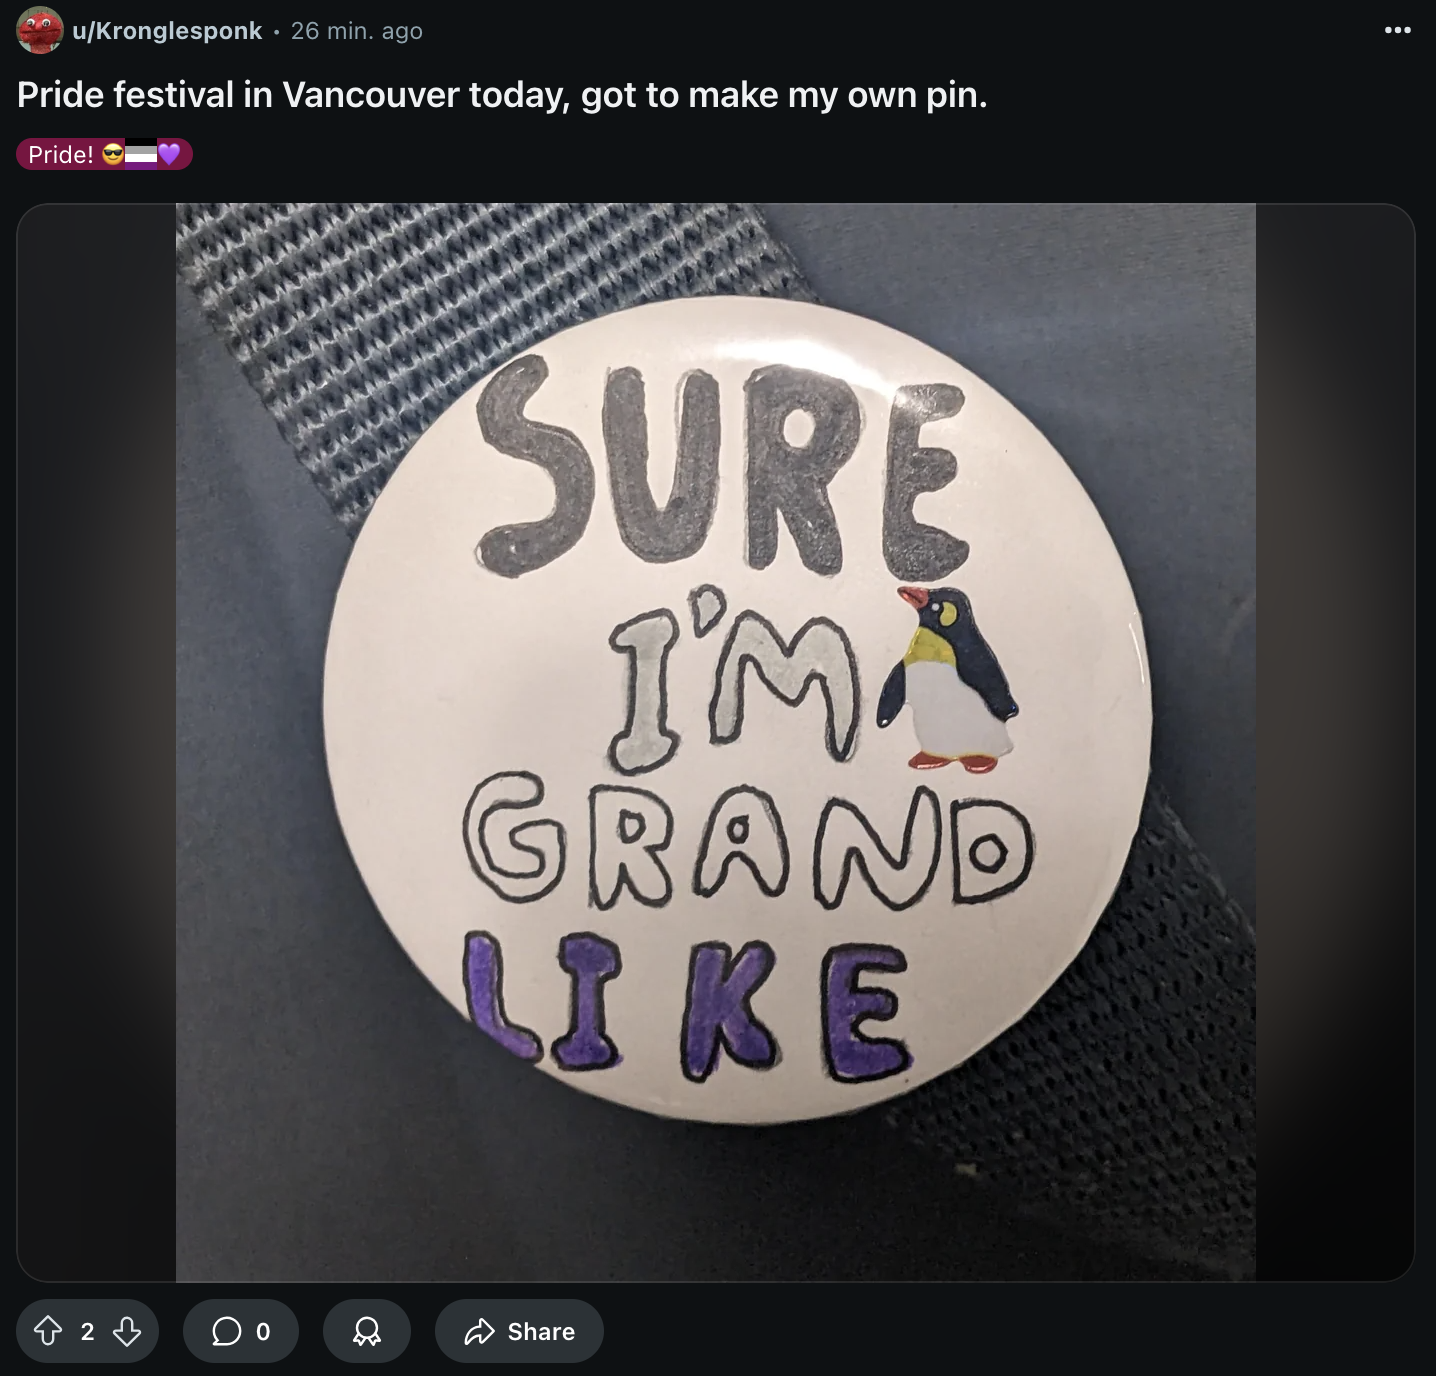Screen dimensions: 1436x1376
Task: Click the word GRAND on the pin
Action: pos(748,846)
